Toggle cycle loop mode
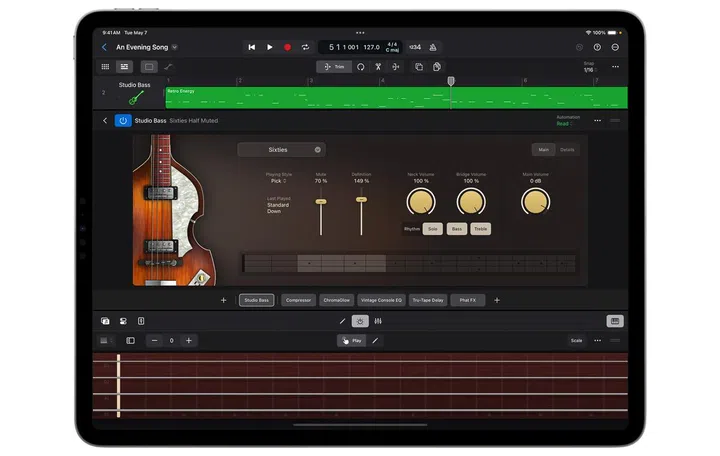 pyautogui.click(x=306, y=47)
